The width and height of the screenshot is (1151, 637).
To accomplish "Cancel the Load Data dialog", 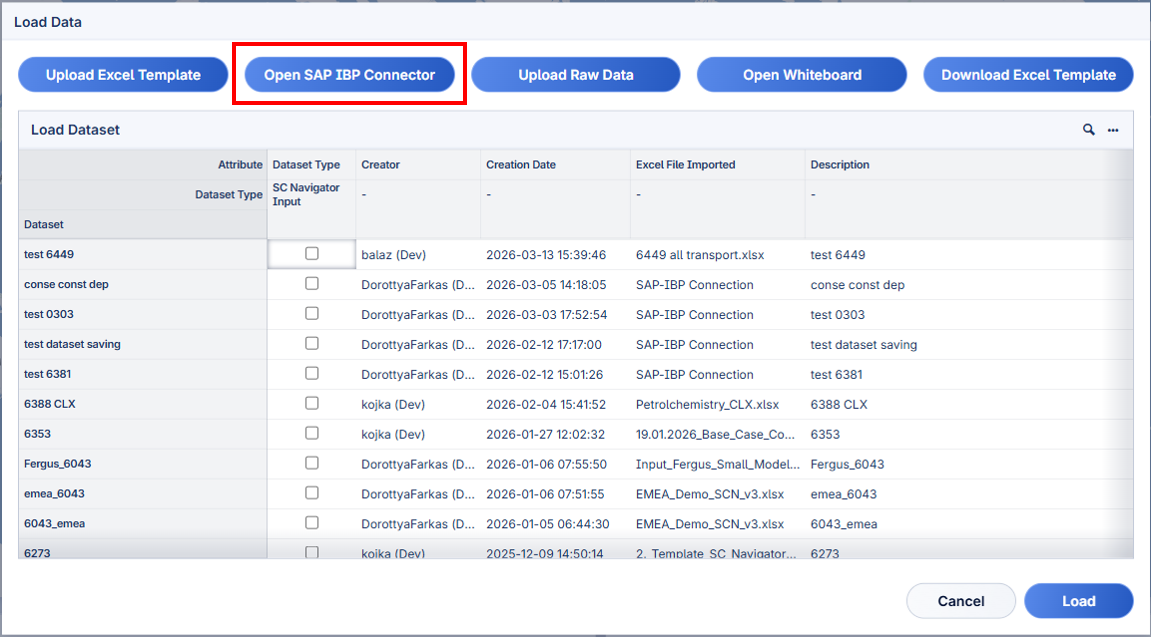I will tap(960, 601).
